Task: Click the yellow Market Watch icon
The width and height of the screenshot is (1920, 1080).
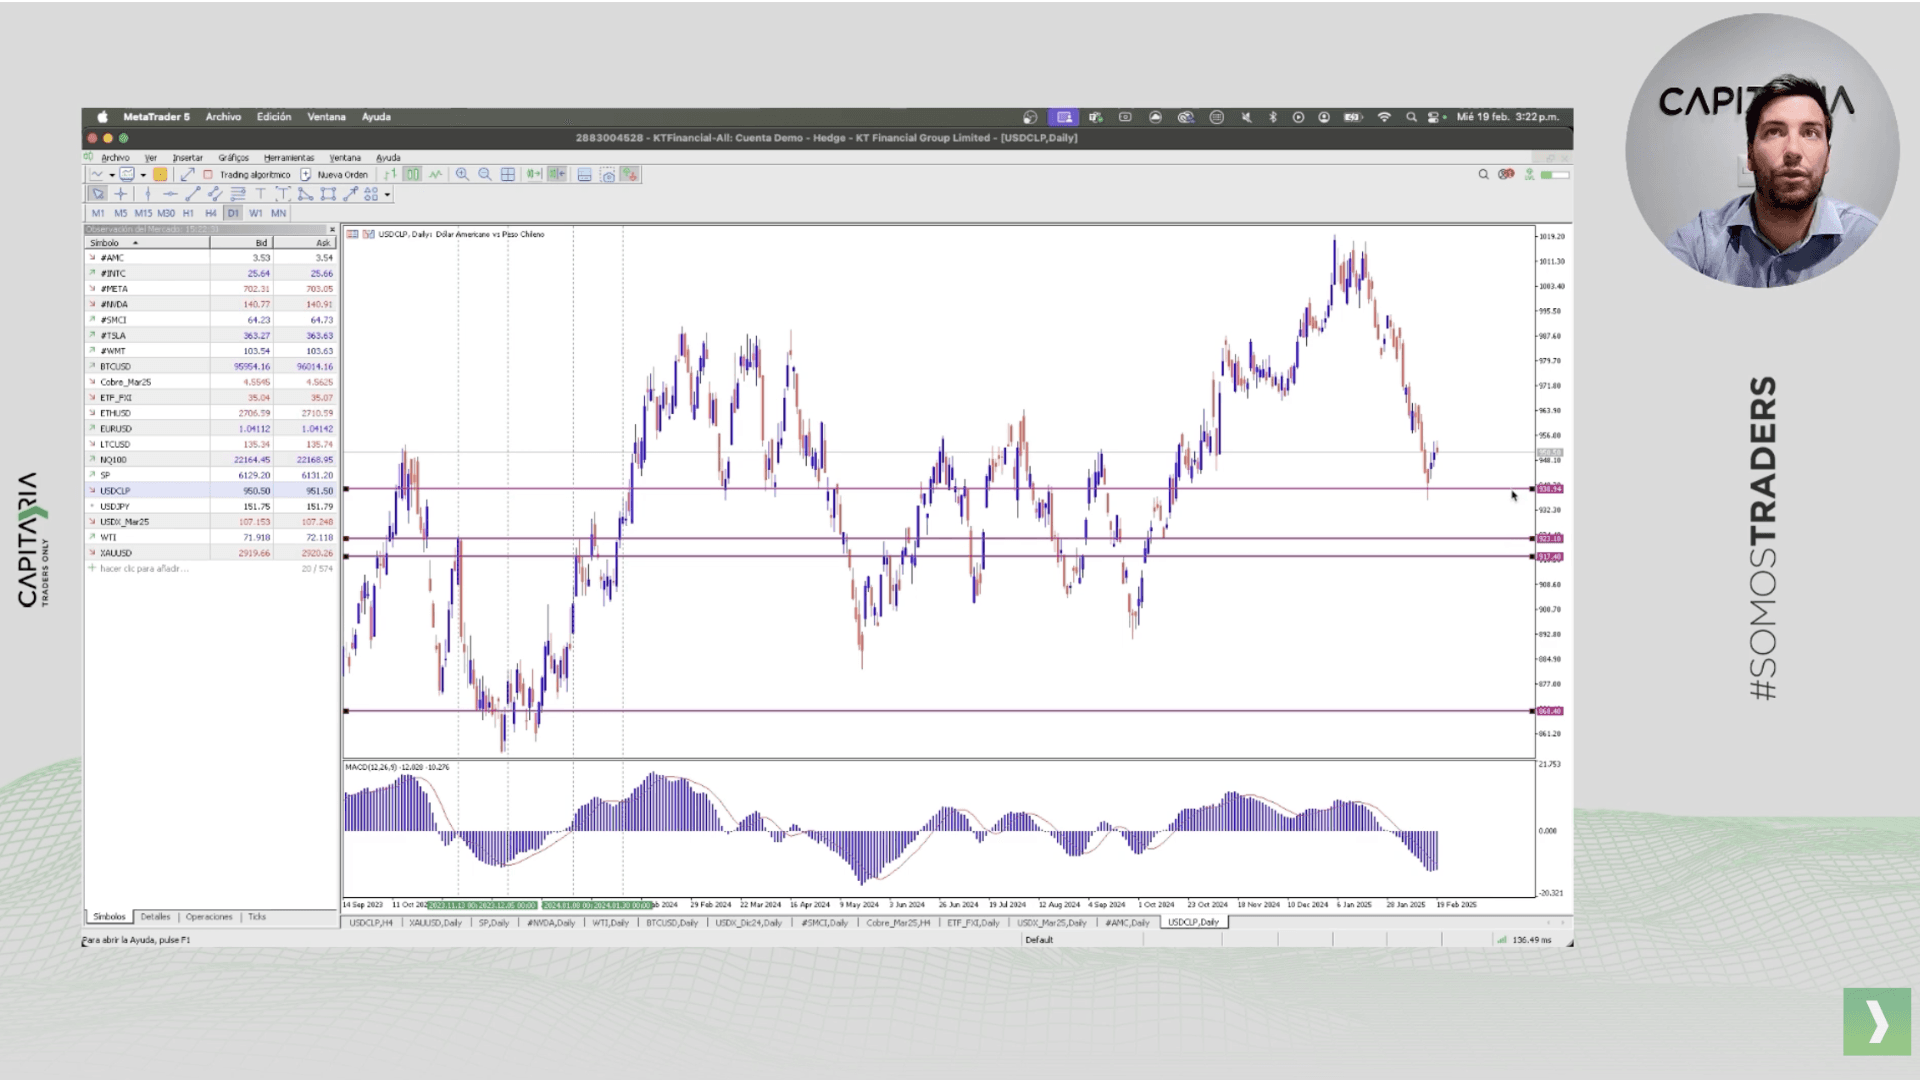Action: pyautogui.click(x=160, y=174)
